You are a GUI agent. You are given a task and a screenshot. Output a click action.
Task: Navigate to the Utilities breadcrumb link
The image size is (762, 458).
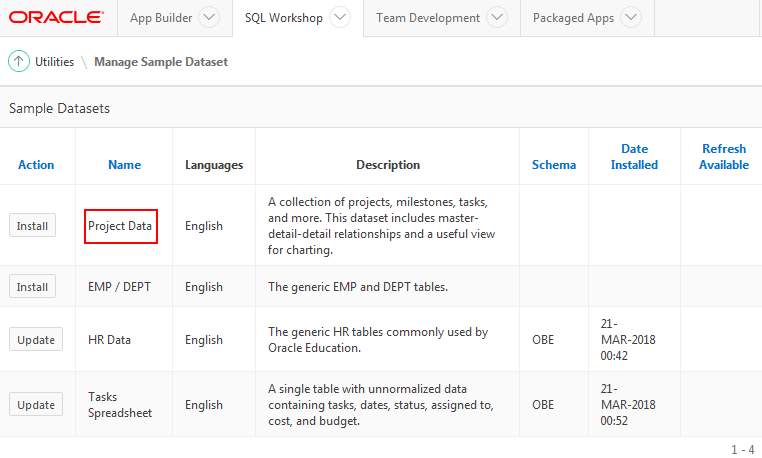[54, 62]
